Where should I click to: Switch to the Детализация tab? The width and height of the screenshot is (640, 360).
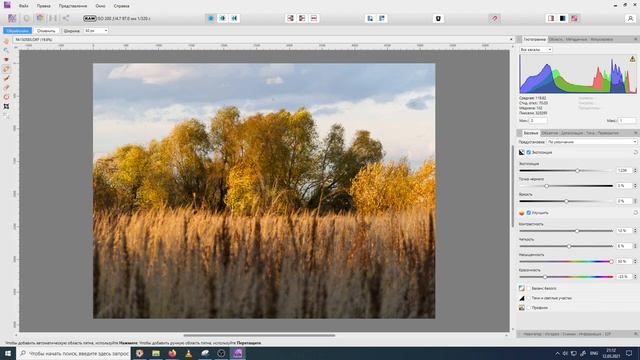[x=572, y=133]
